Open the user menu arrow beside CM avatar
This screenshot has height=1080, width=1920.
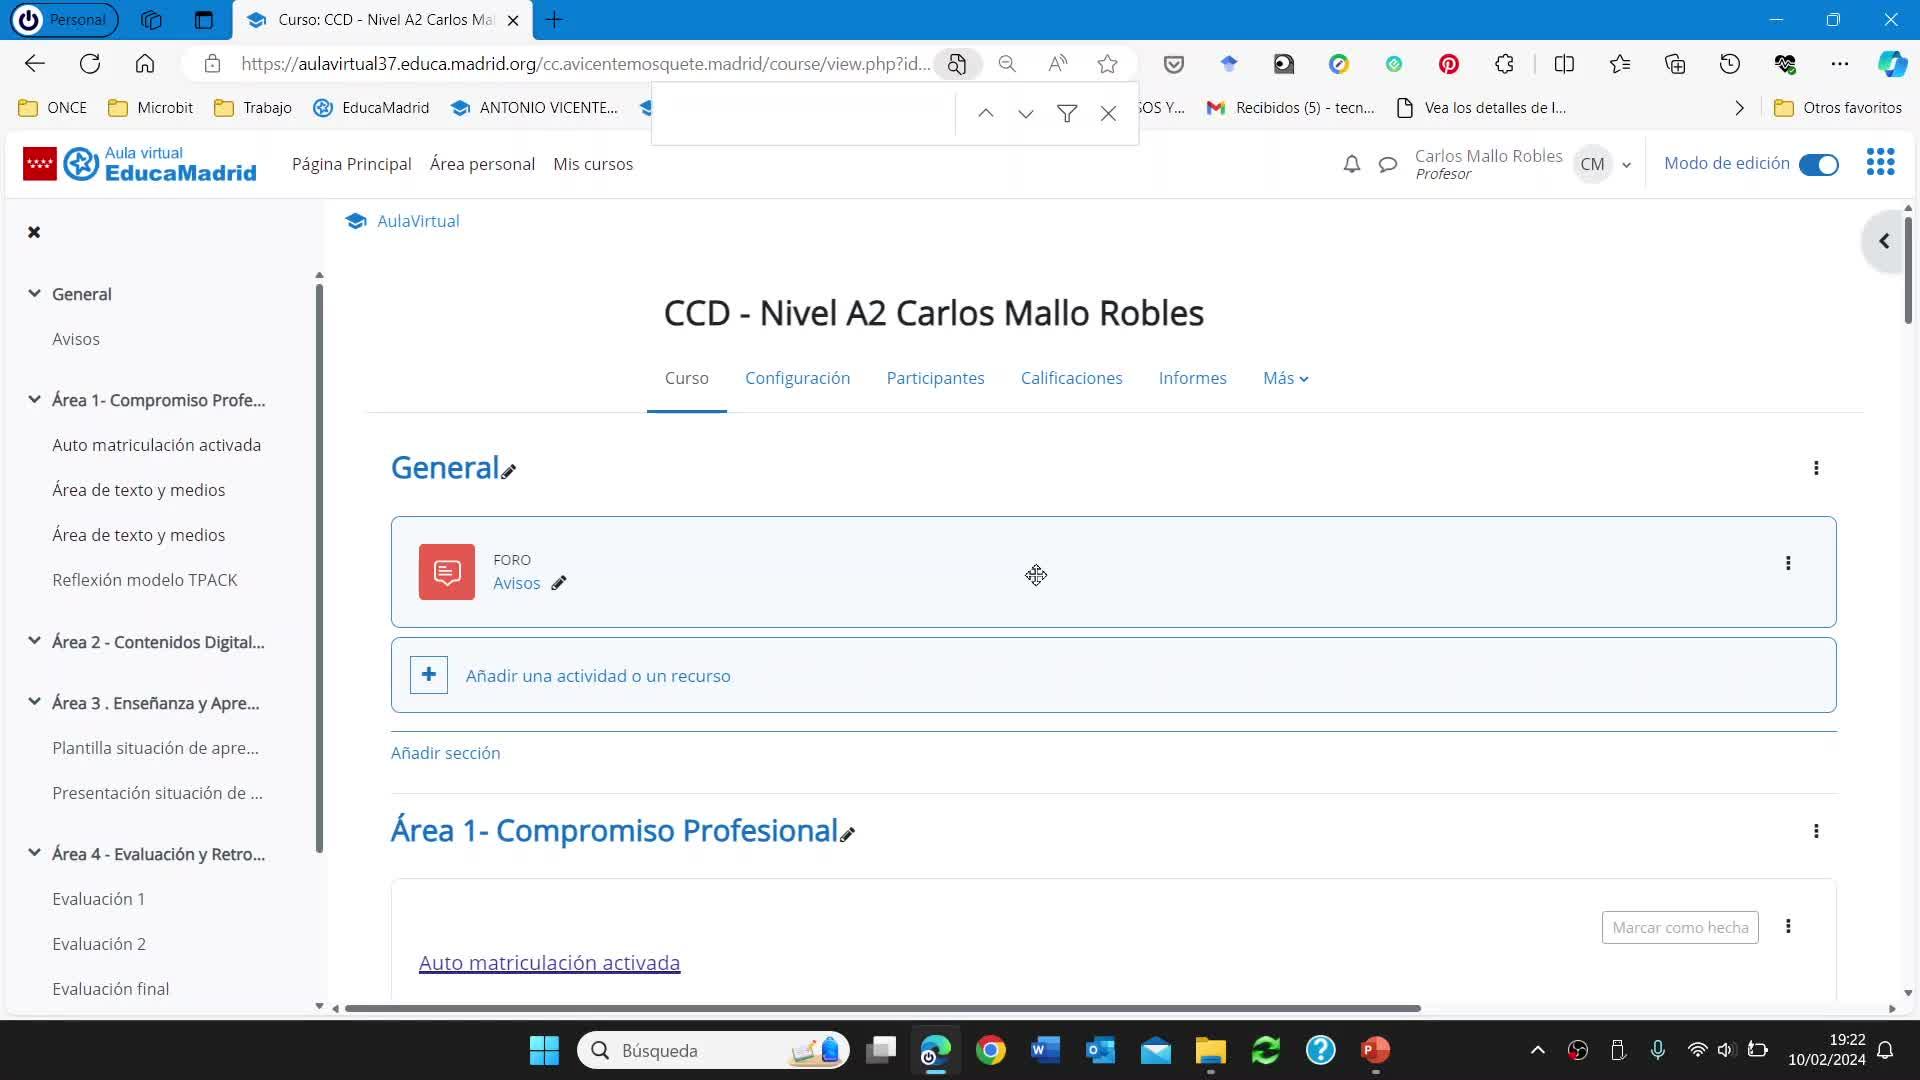tap(1627, 165)
